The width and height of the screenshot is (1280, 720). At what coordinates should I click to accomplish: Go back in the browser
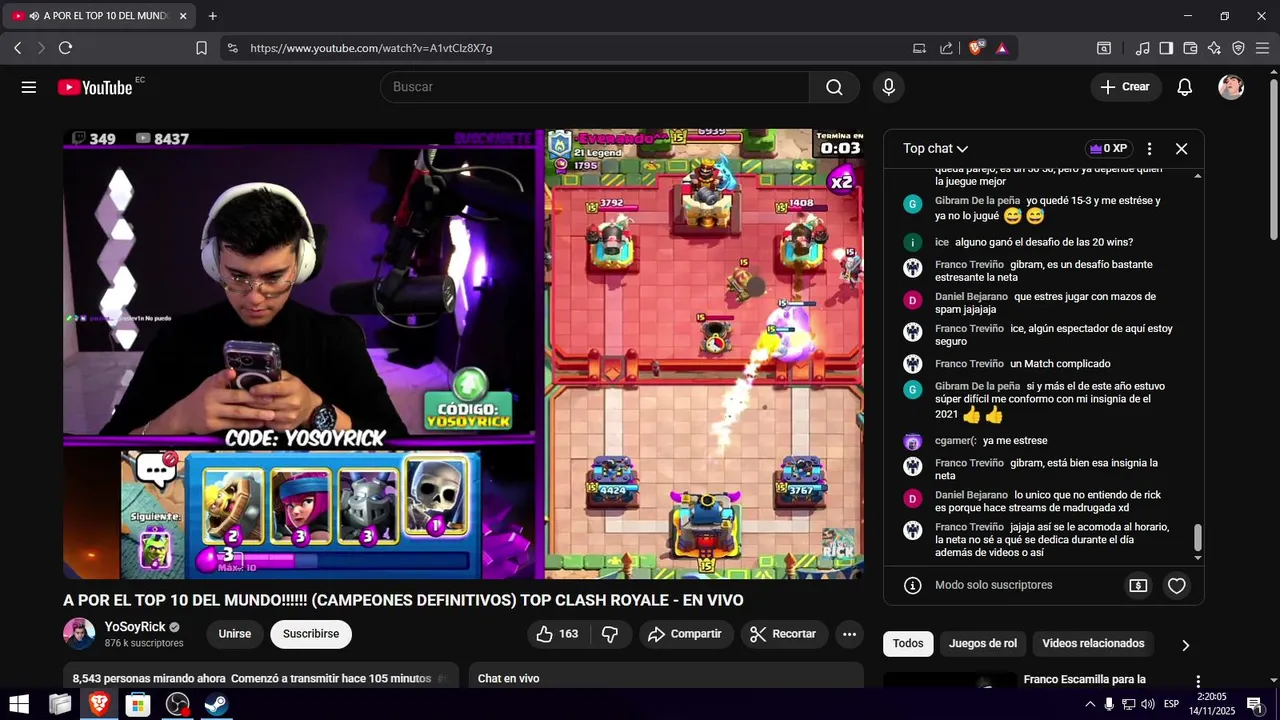click(x=18, y=47)
